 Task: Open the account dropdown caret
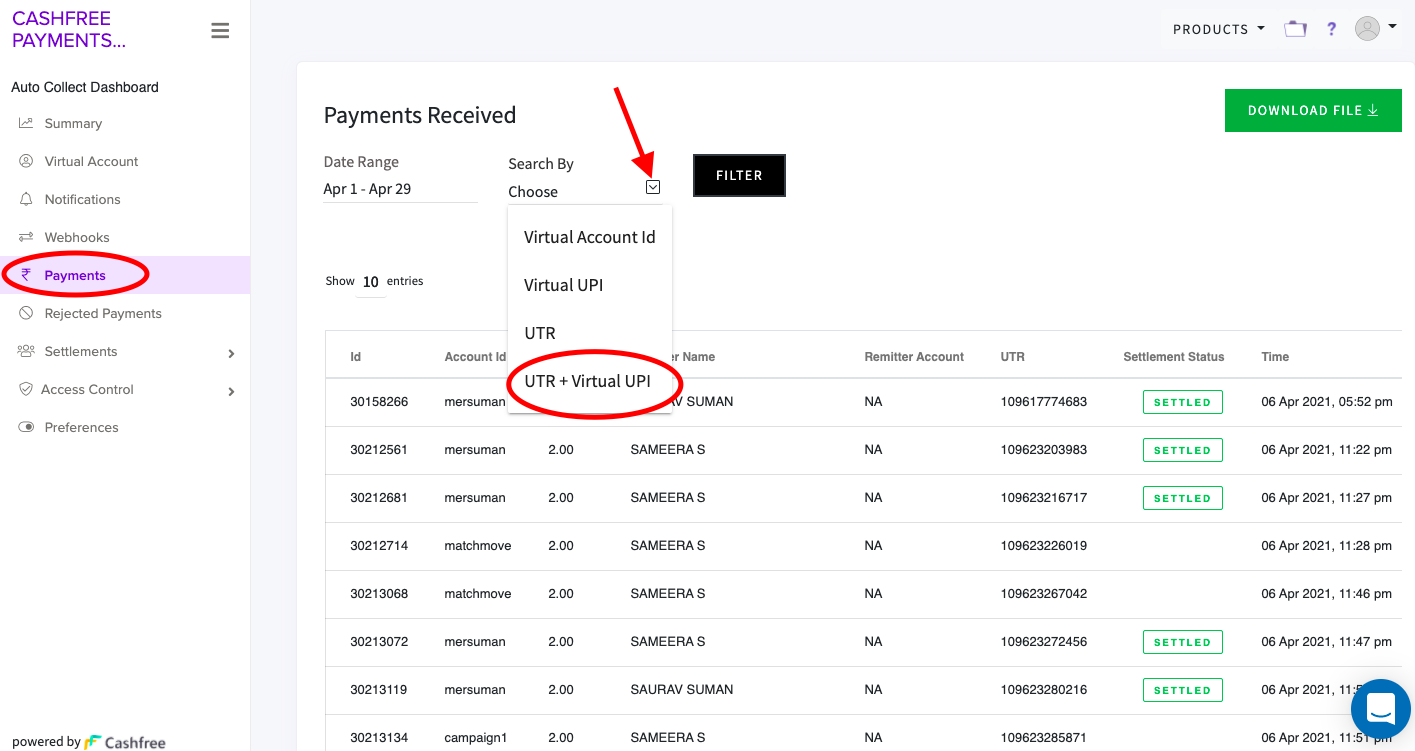1392,27
